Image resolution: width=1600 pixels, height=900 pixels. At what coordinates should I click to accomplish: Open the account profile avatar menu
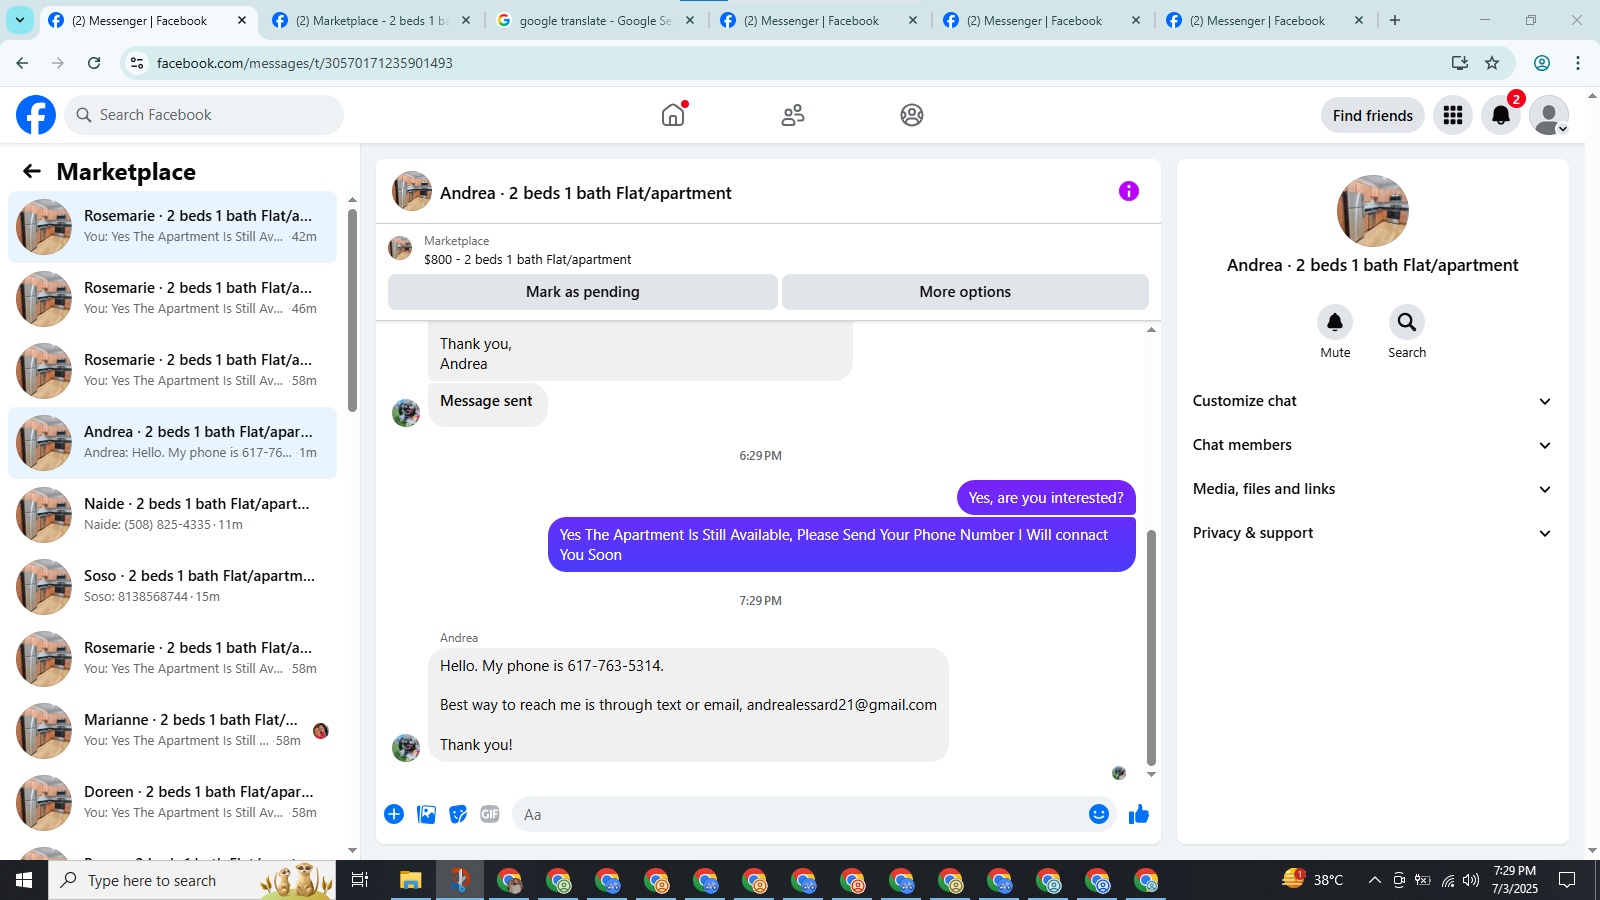tap(1549, 115)
